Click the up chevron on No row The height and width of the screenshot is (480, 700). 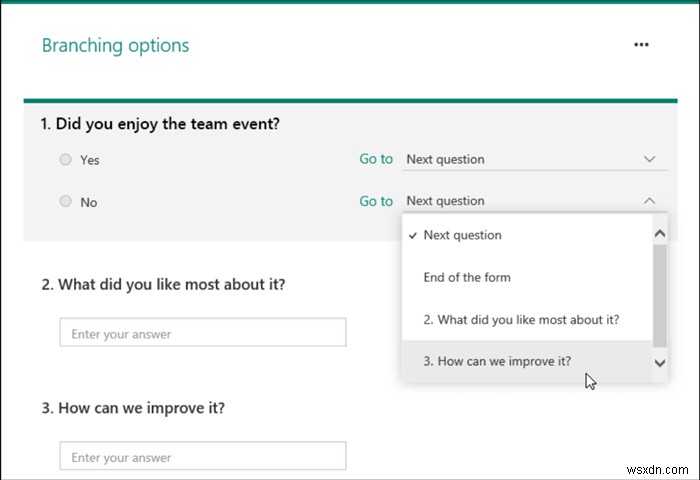tap(650, 201)
